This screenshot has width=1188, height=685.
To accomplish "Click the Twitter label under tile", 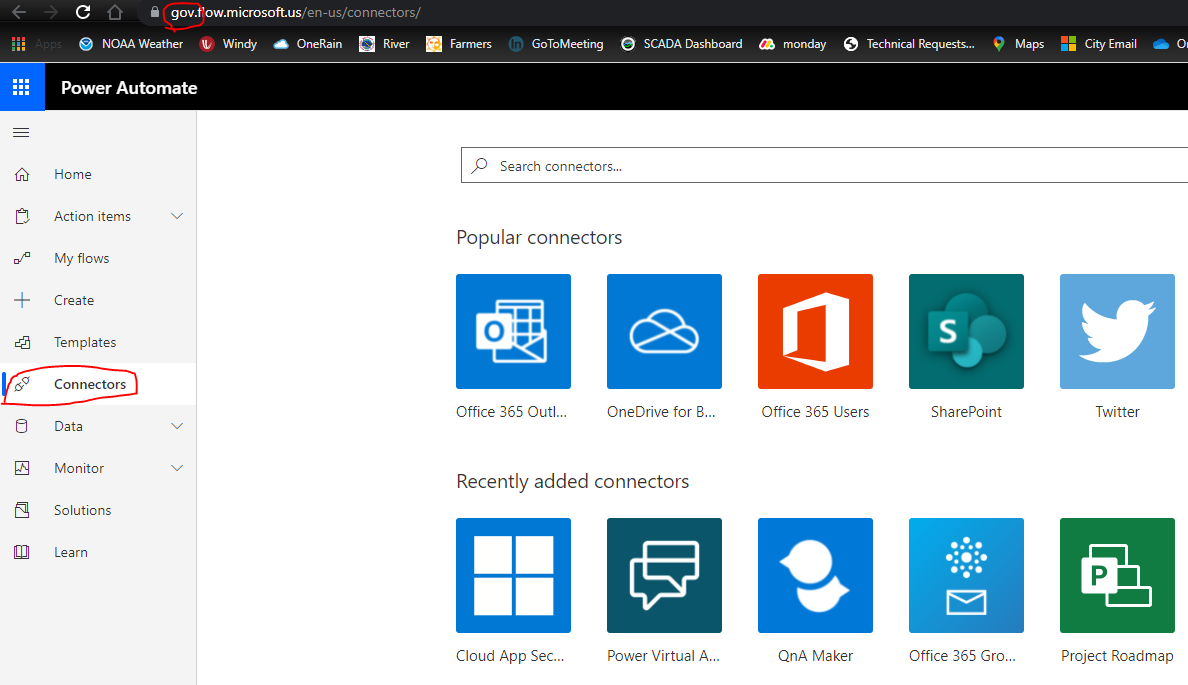I will [x=1117, y=411].
